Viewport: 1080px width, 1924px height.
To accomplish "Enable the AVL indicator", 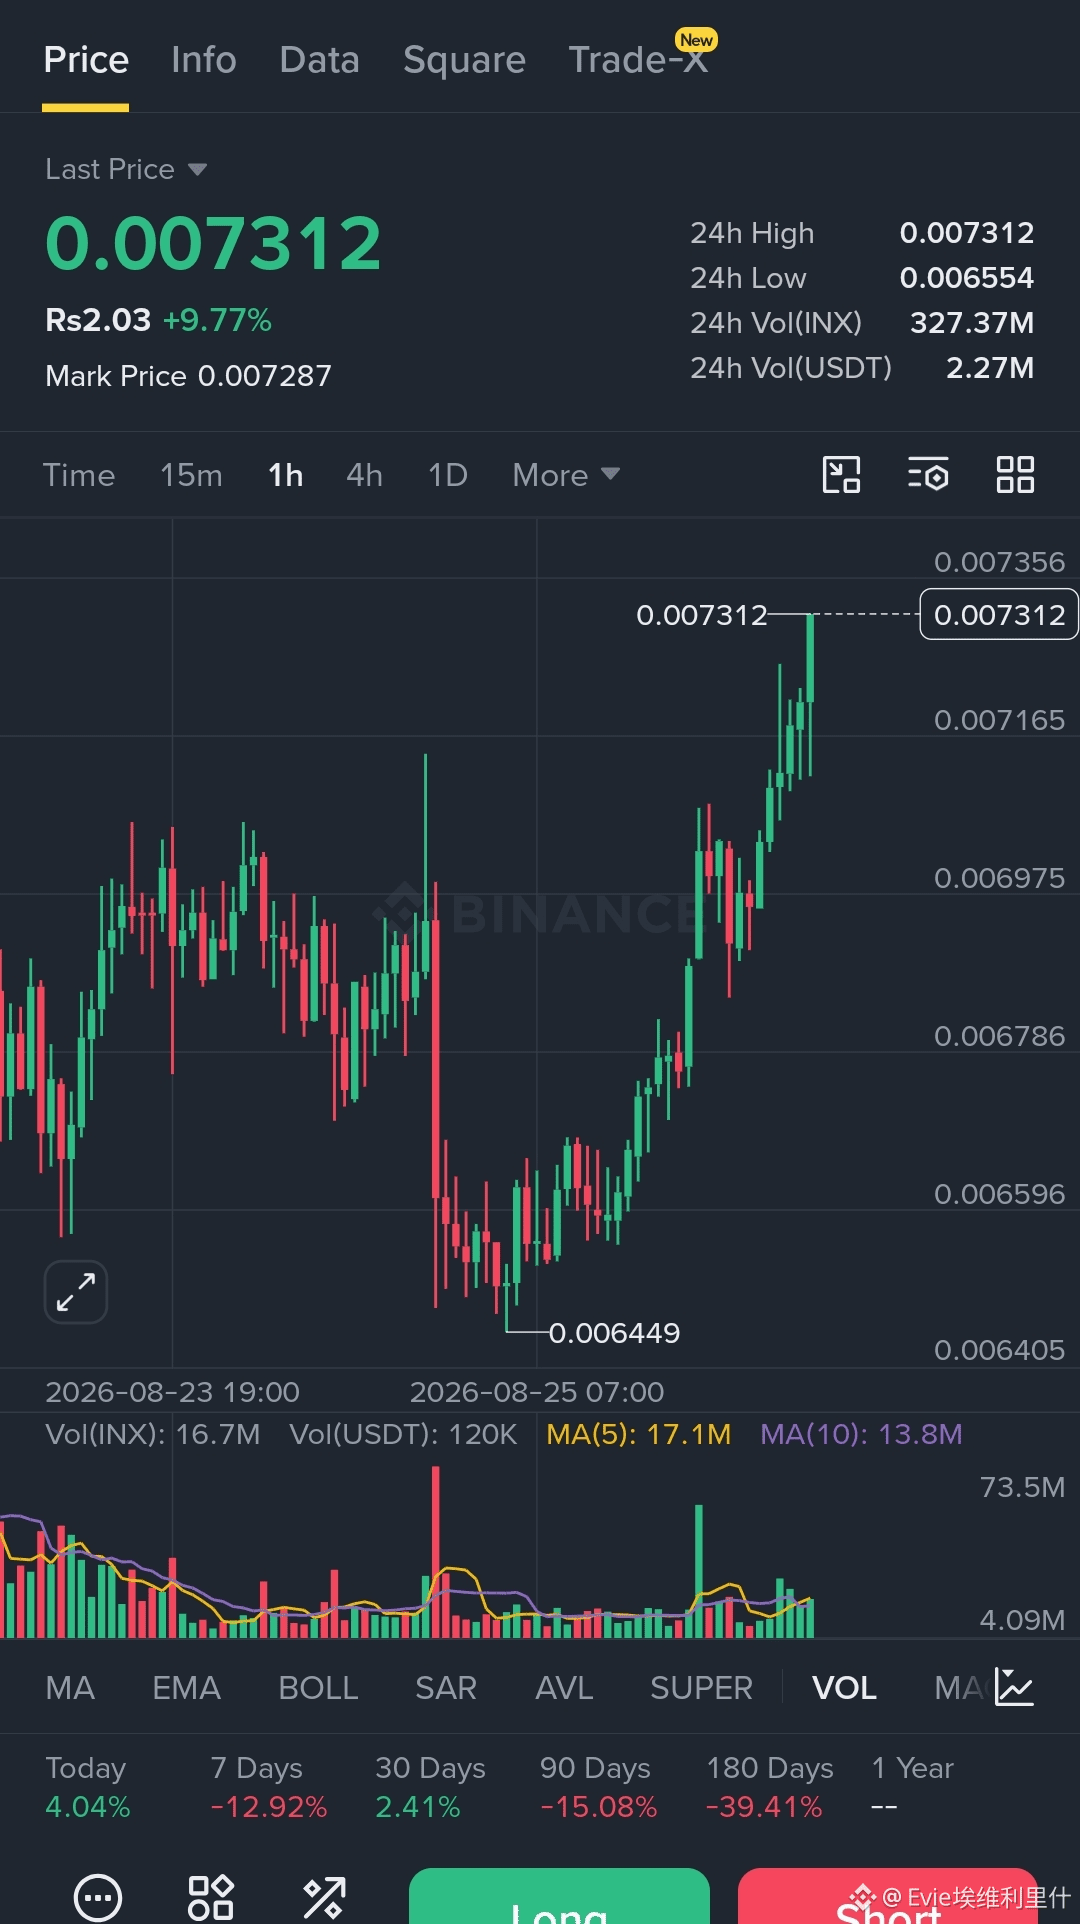I will click(x=564, y=1688).
